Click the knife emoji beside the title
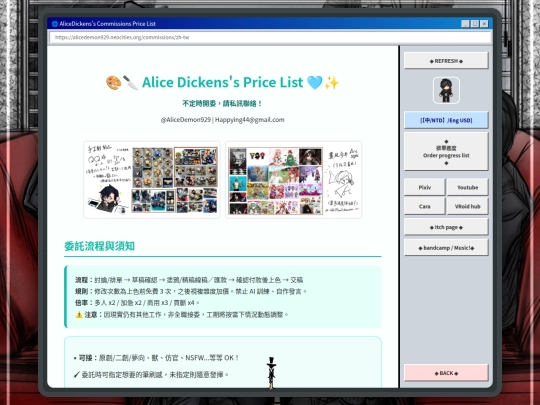The image size is (540, 405). [x=130, y=83]
